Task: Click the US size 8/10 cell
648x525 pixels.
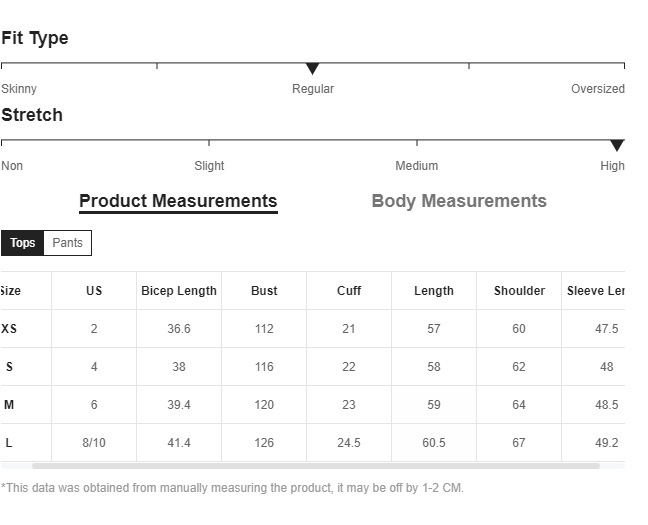Action: [94, 443]
